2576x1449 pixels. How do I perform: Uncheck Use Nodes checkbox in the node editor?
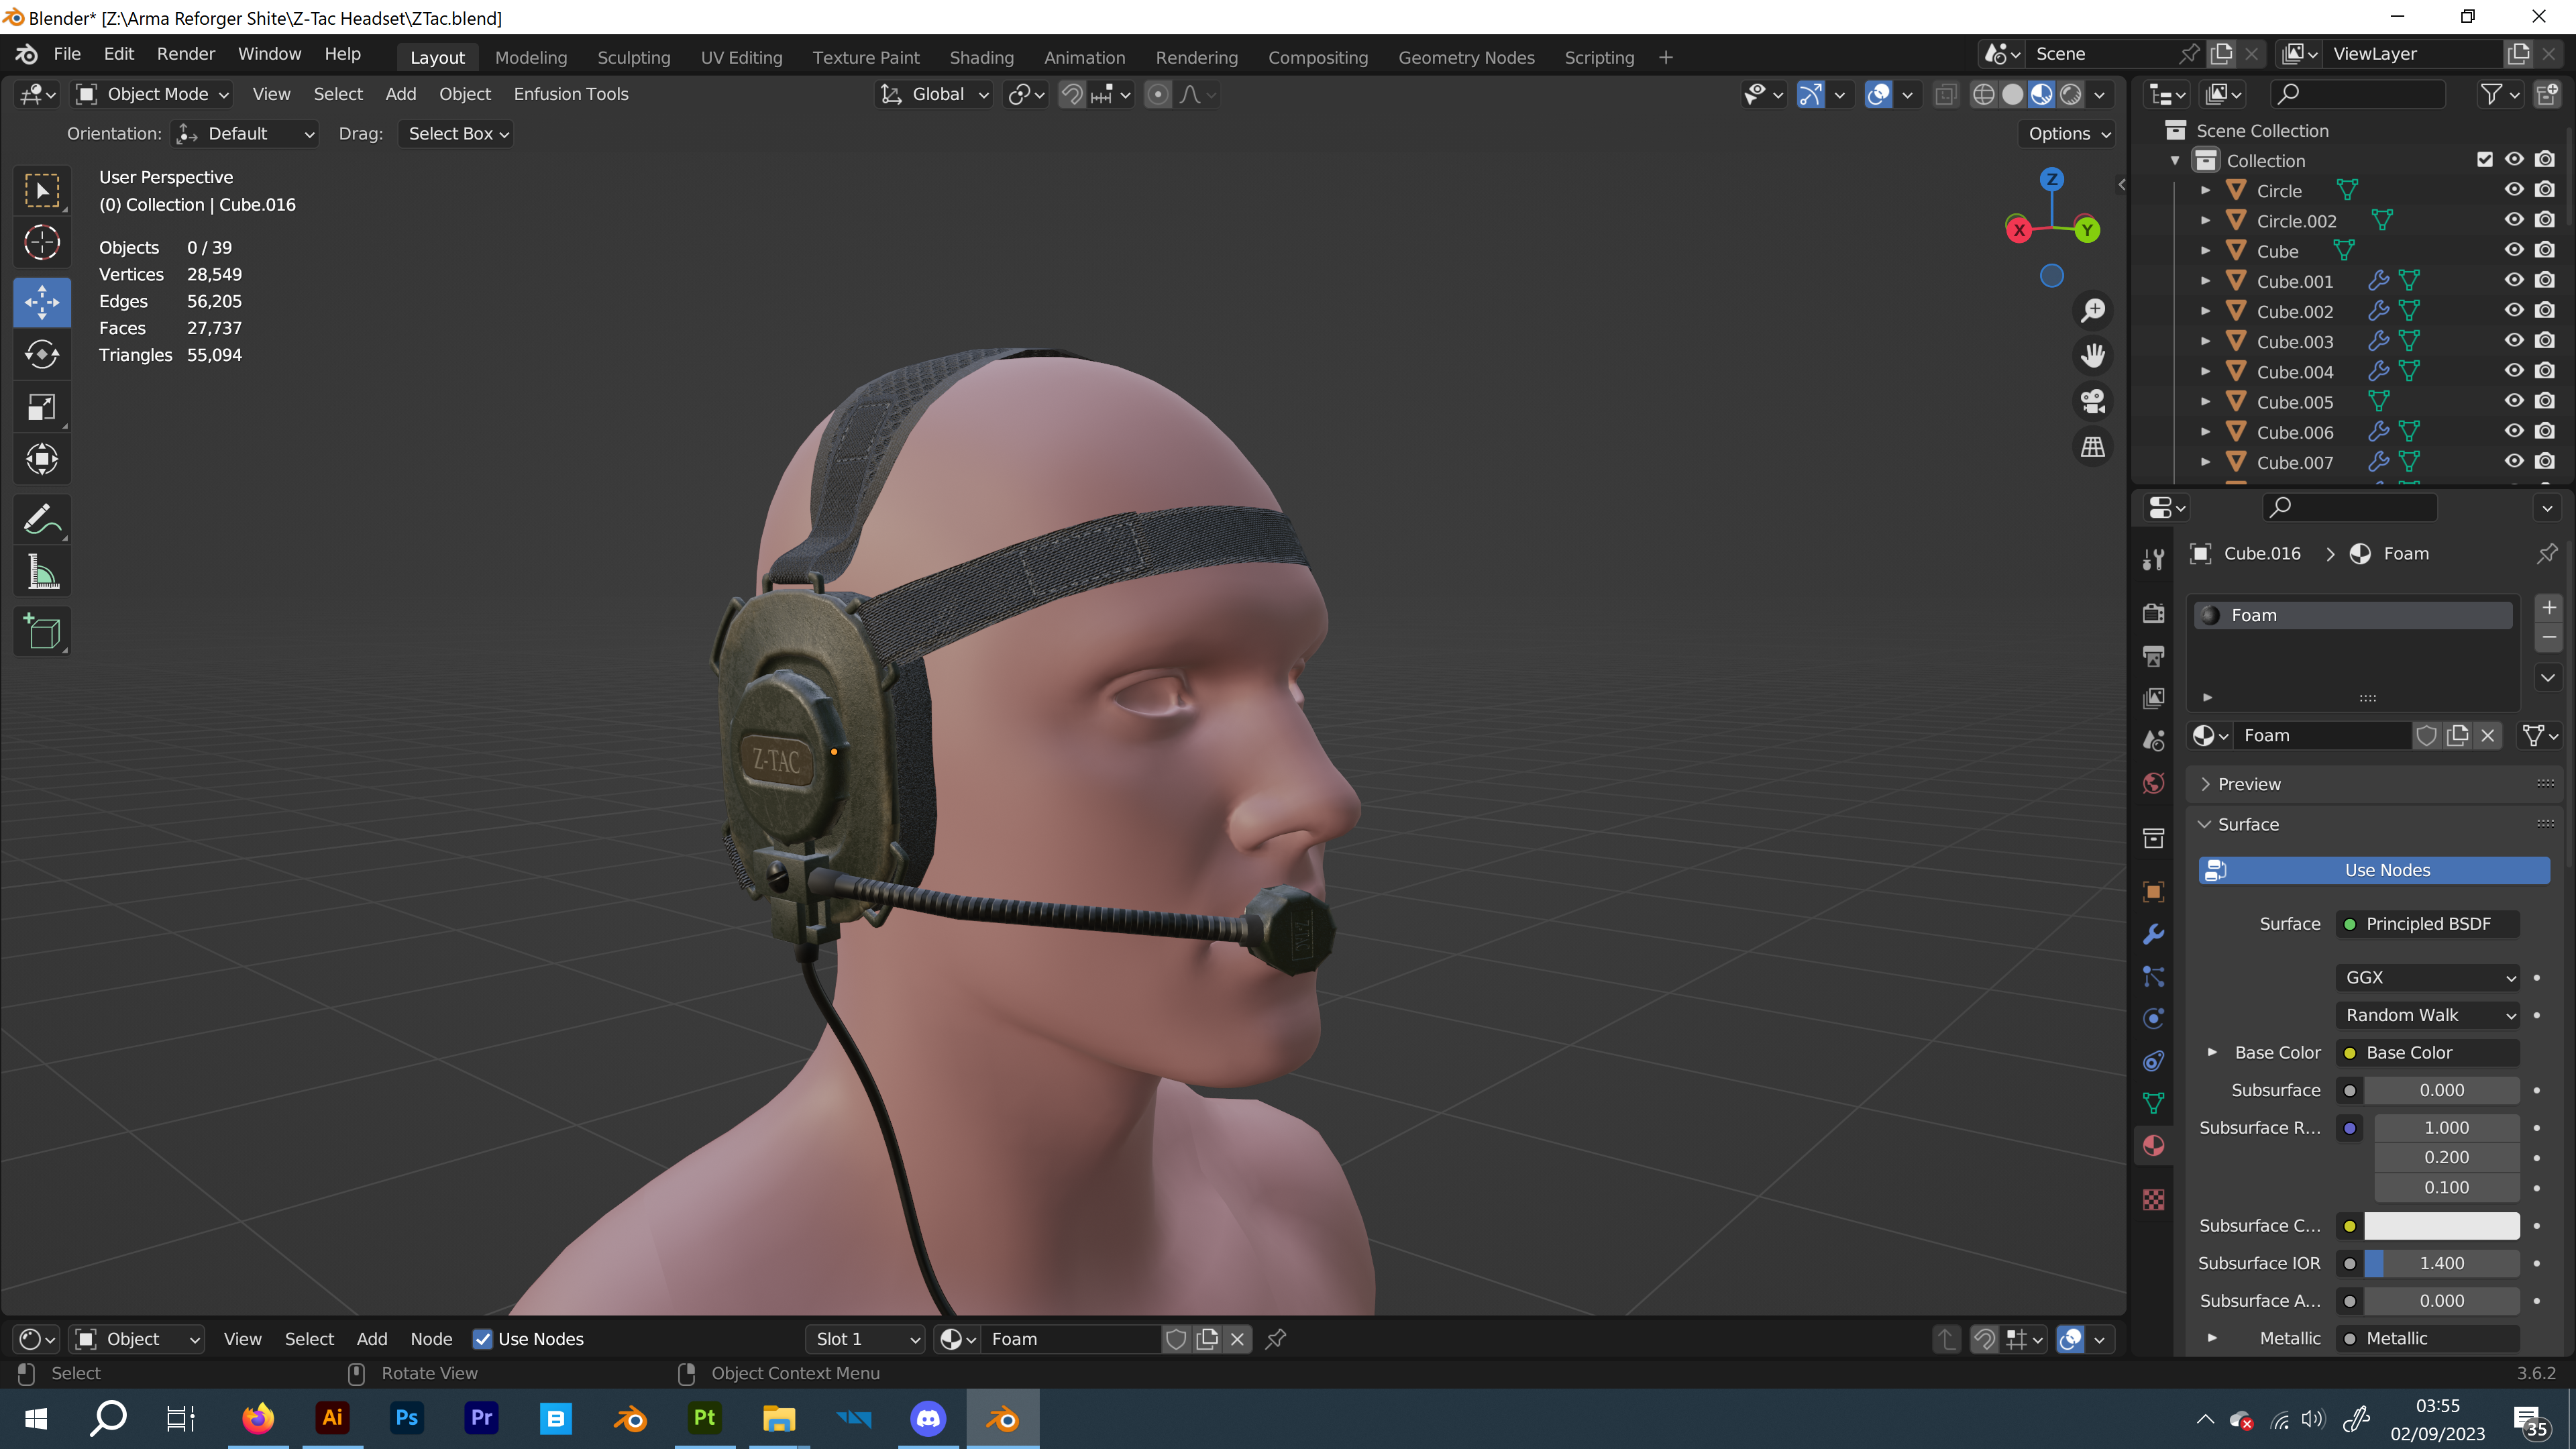point(483,1339)
